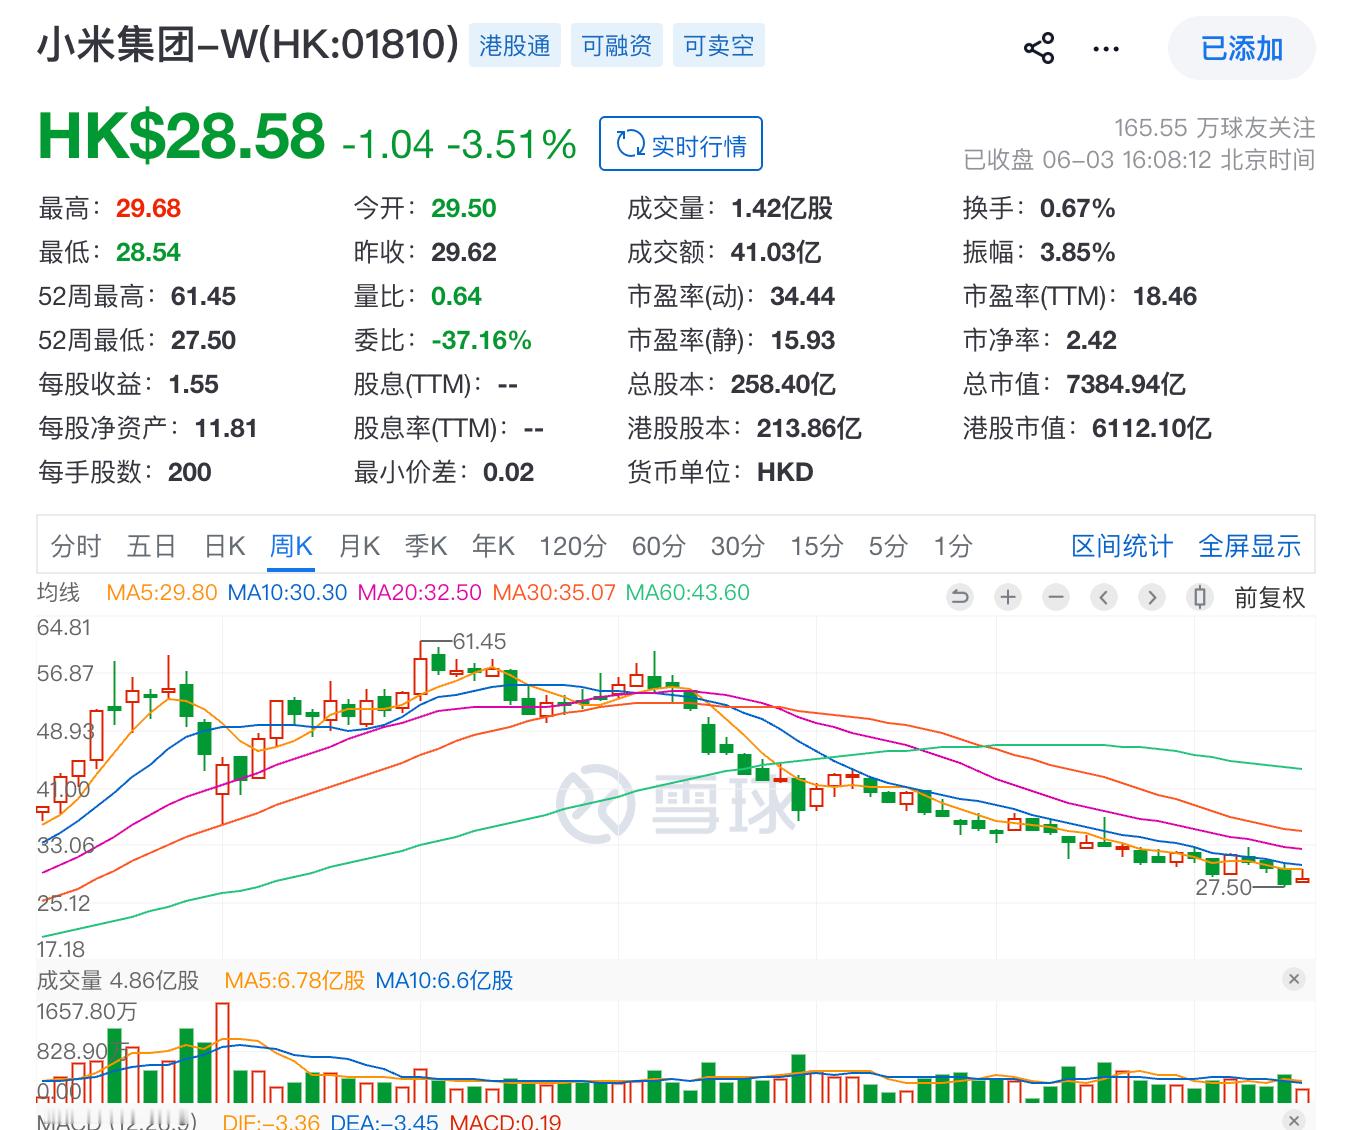Click the 总市值 value 7384.94亿

point(1126,384)
